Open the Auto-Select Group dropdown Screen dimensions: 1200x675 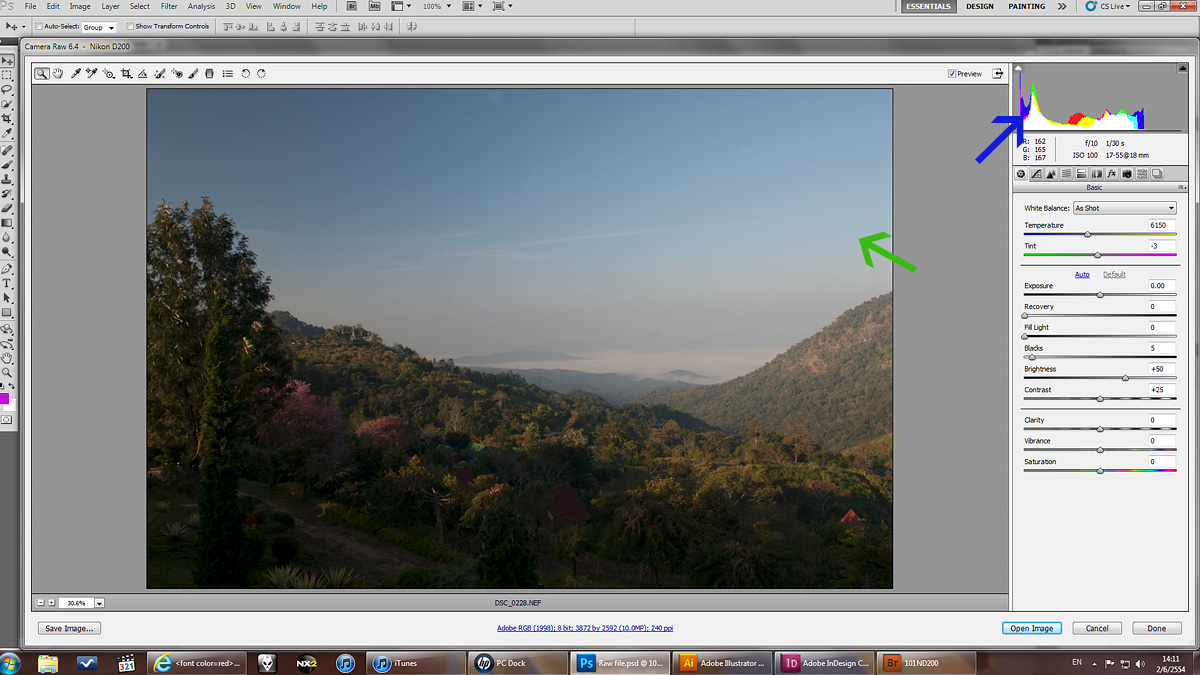98,27
